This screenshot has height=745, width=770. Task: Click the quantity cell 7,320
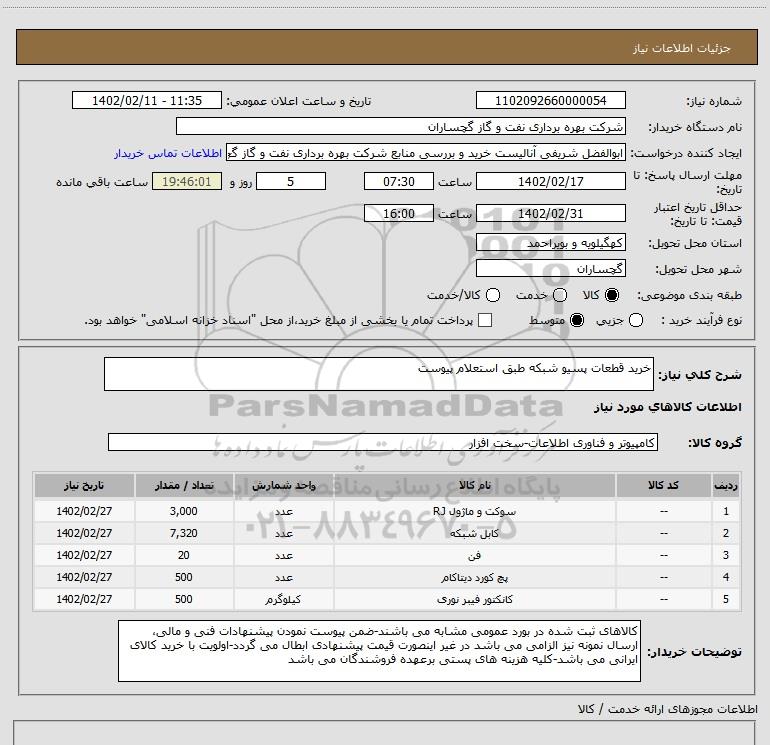(x=184, y=533)
